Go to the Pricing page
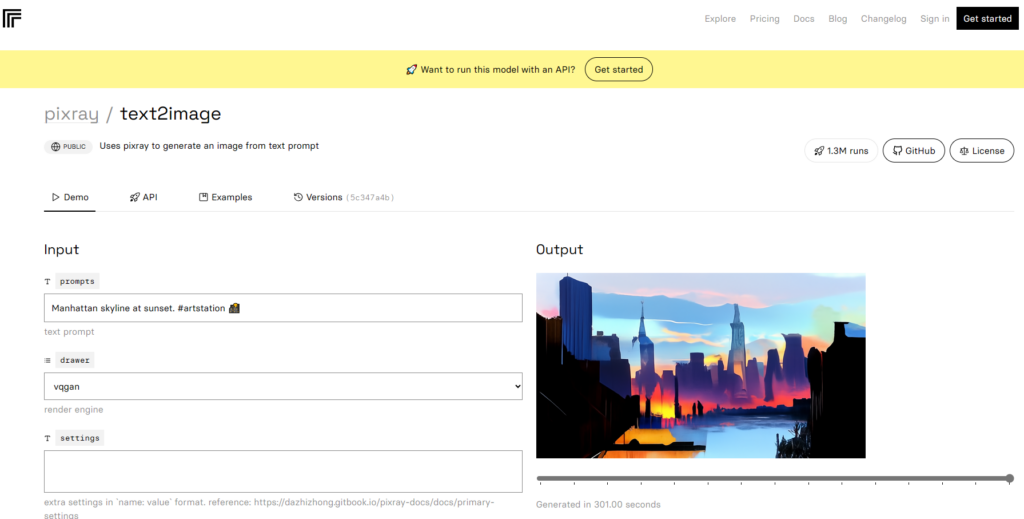 pos(764,19)
